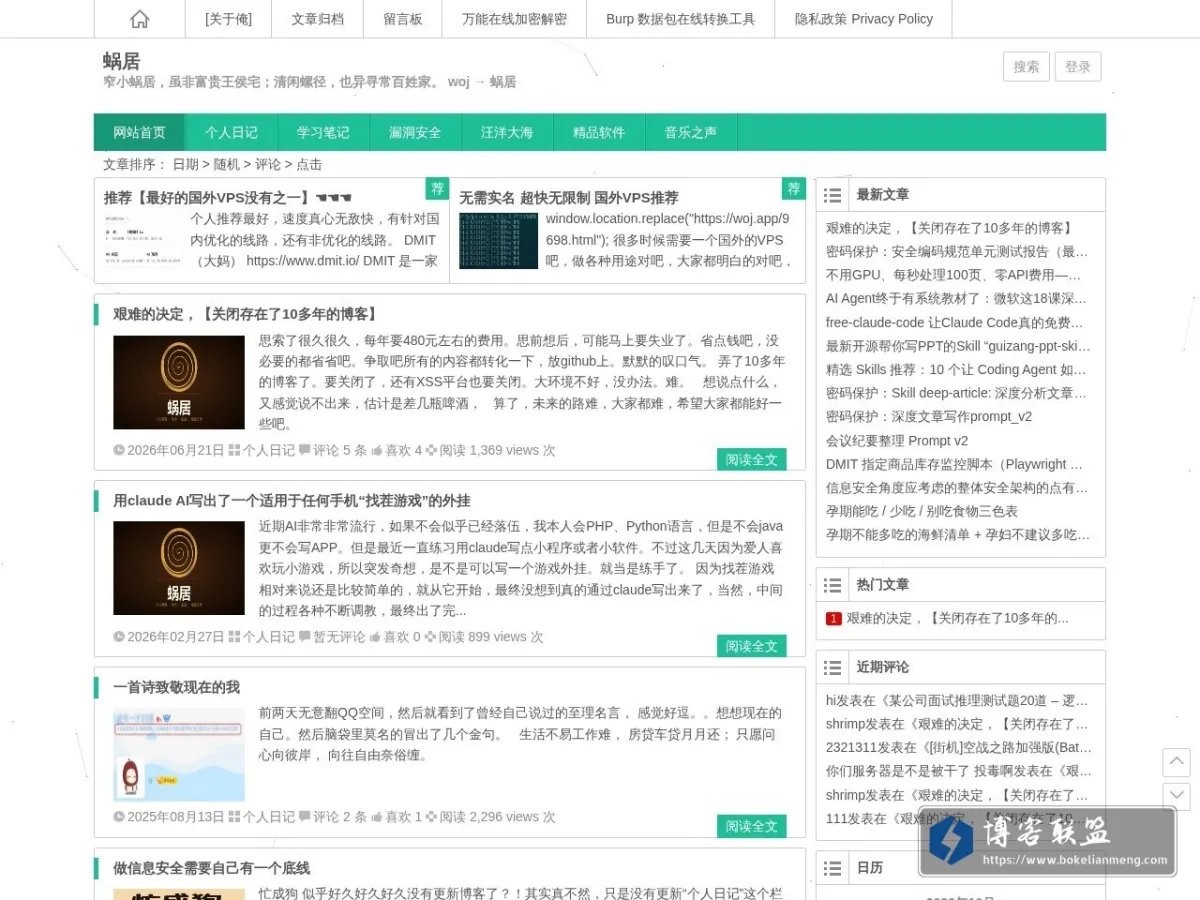
Task: Click list icon of 近期评论 panel
Action: (832, 667)
